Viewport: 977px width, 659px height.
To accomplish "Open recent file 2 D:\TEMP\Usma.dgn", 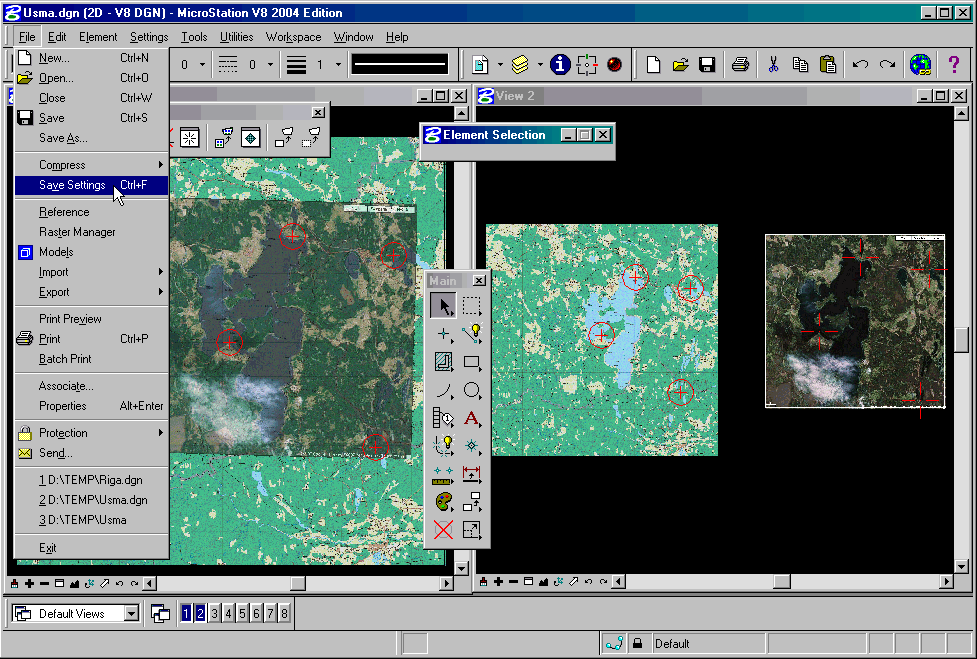I will [x=91, y=500].
